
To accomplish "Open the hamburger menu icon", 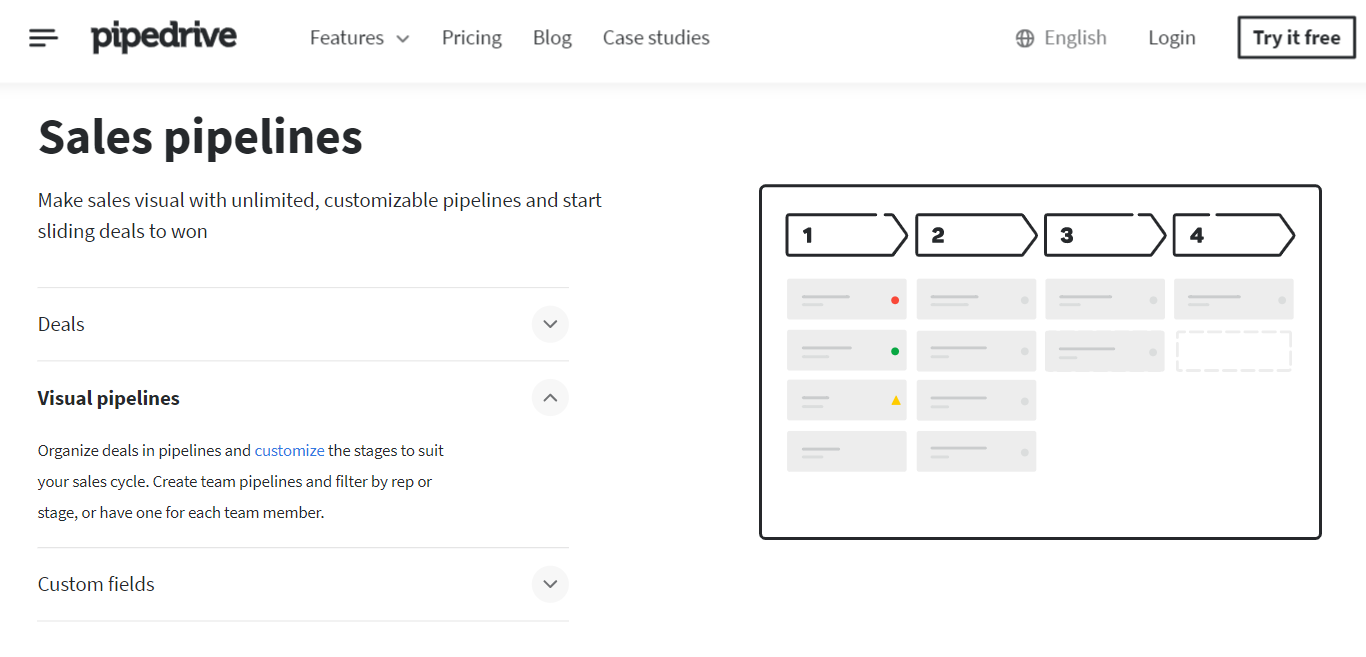I will pos(43,38).
